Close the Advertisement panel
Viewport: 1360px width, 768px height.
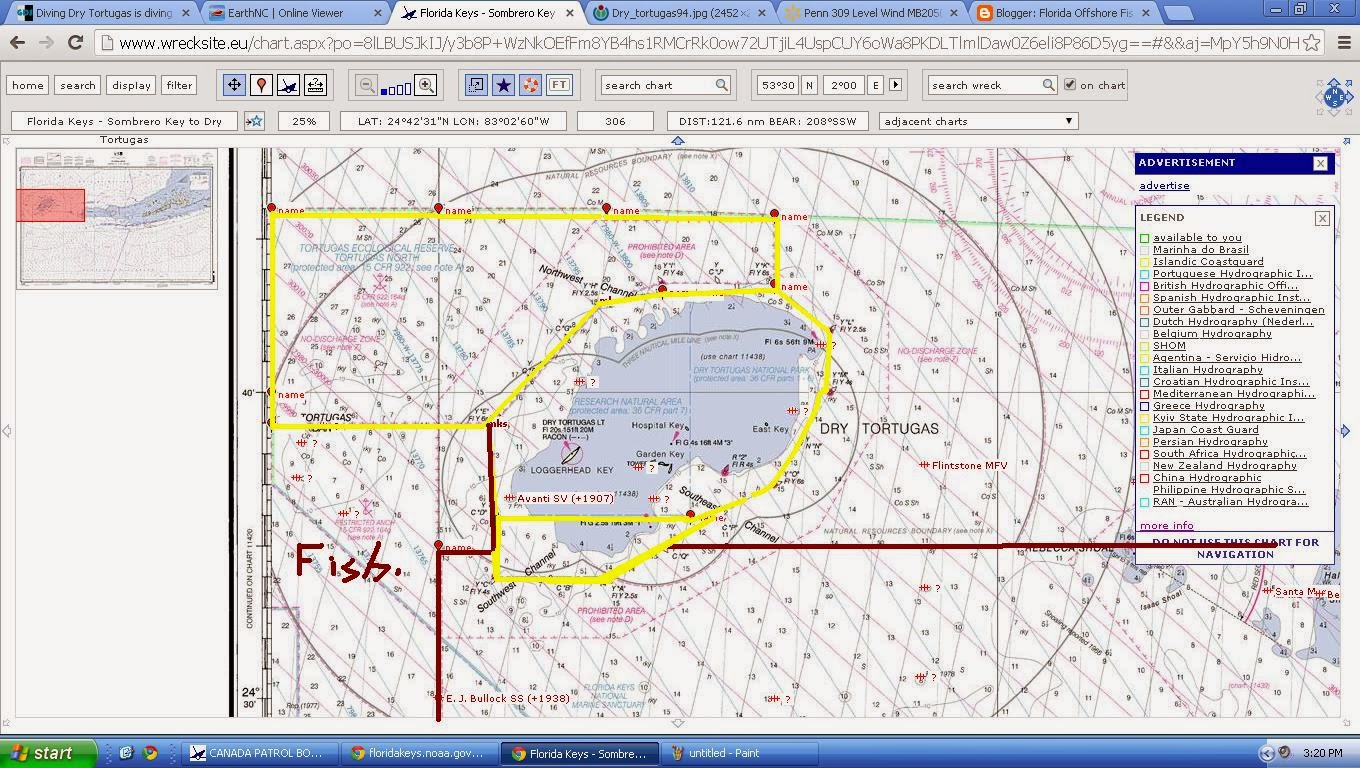pos(1320,163)
